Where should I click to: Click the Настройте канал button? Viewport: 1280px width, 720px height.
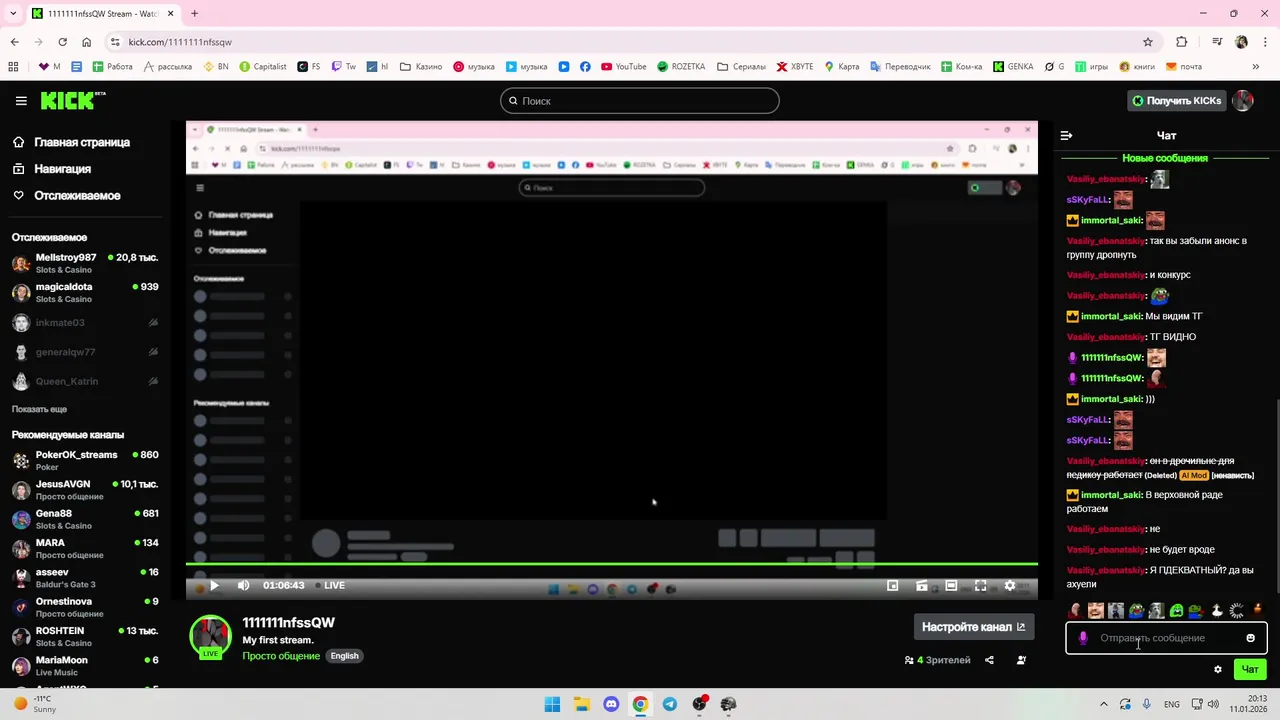coord(973,627)
